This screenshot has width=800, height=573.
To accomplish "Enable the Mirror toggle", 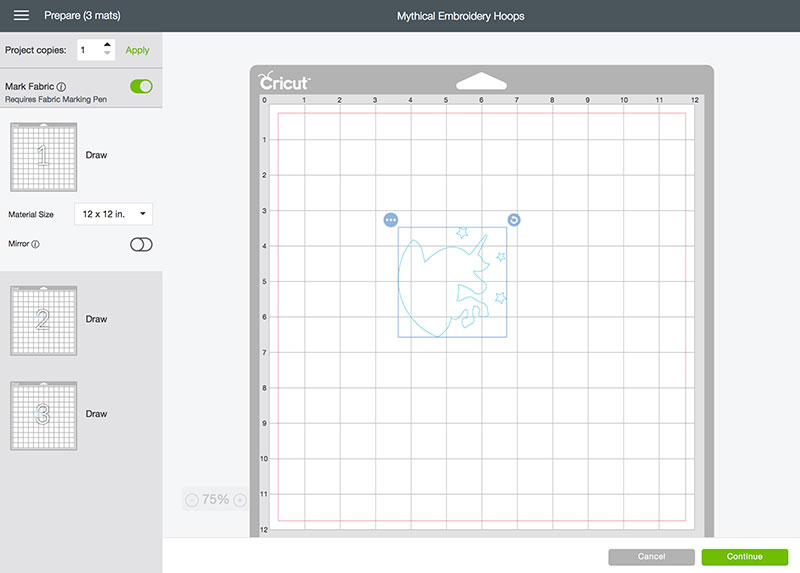I will tap(141, 244).
